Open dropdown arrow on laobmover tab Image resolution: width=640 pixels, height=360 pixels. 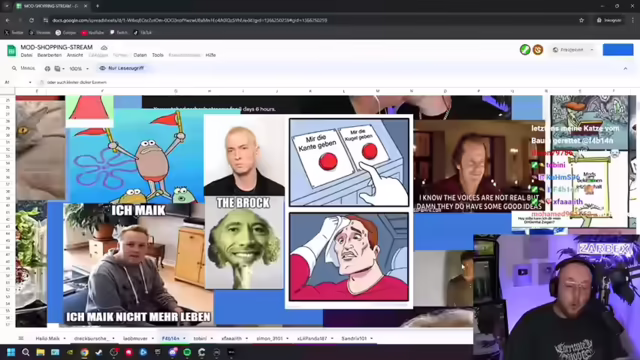[153, 338]
